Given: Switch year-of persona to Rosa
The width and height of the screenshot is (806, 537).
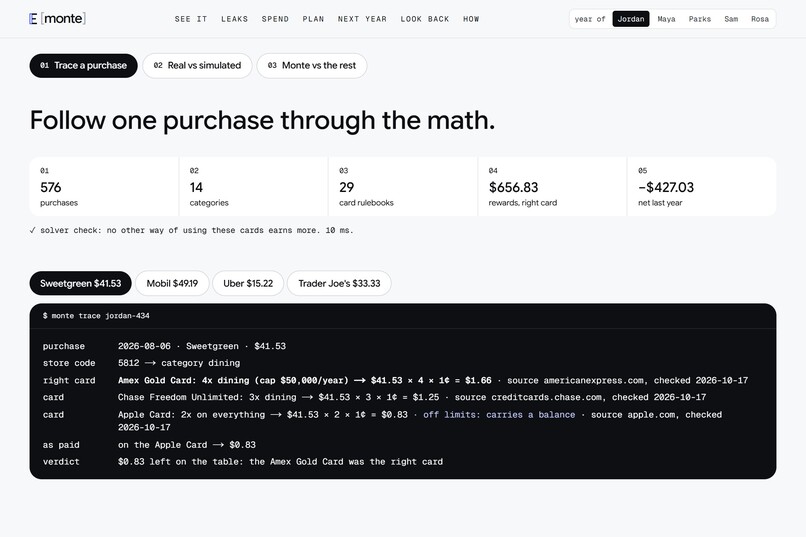Looking at the screenshot, I should (x=760, y=19).
